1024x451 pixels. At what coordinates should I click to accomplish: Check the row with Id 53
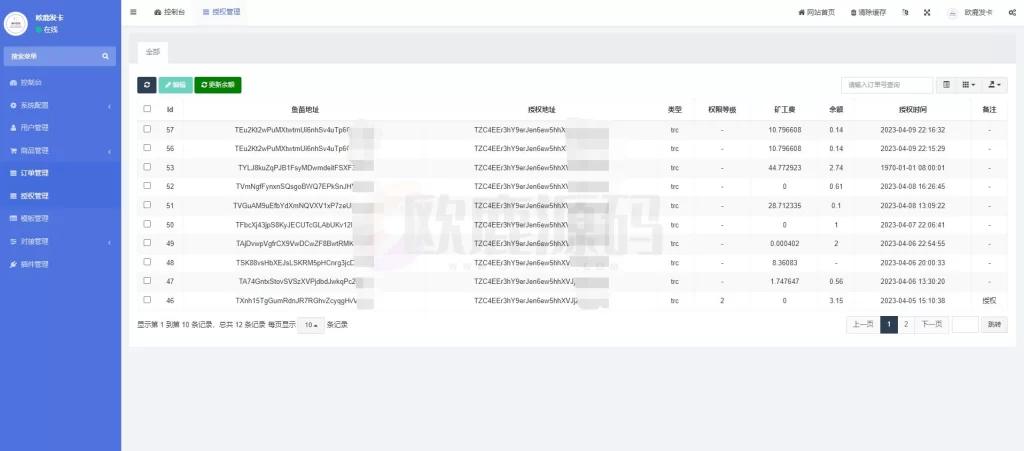tap(147, 167)
